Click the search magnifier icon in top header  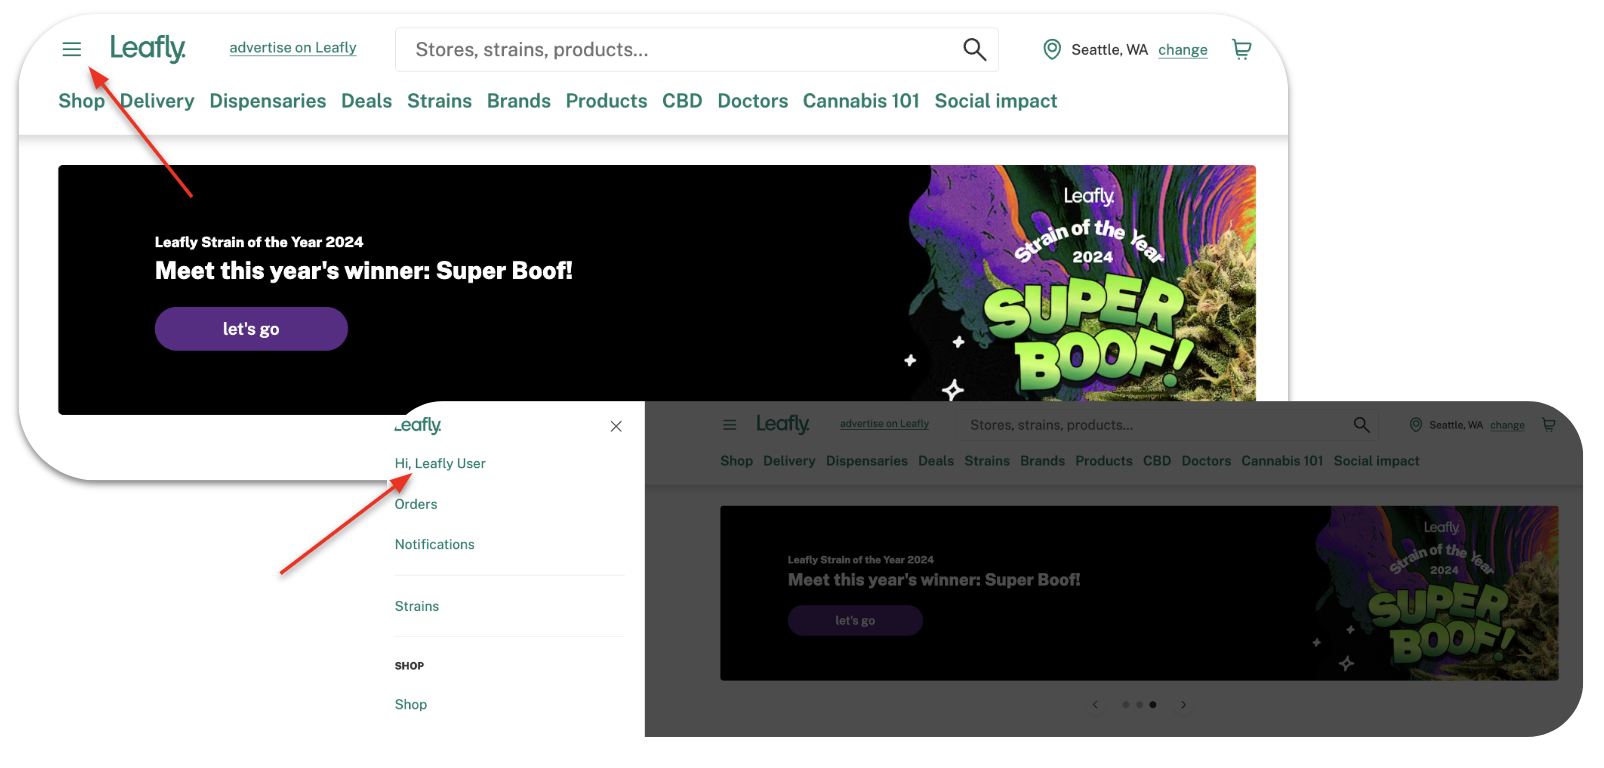[x=974, y=49]
